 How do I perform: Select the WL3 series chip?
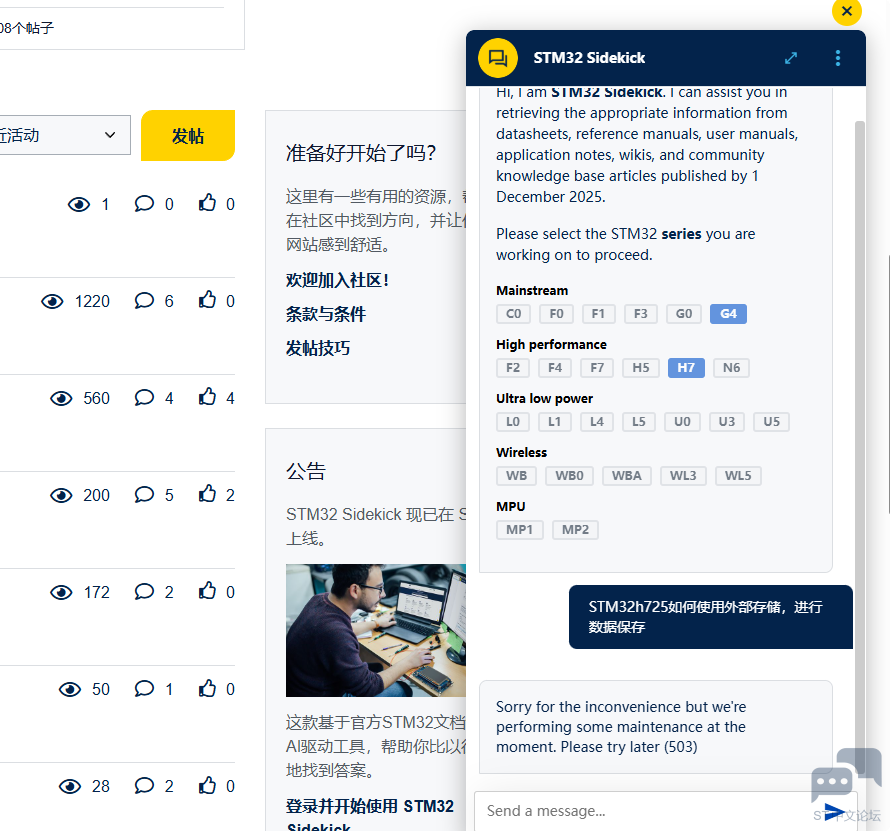683,476
